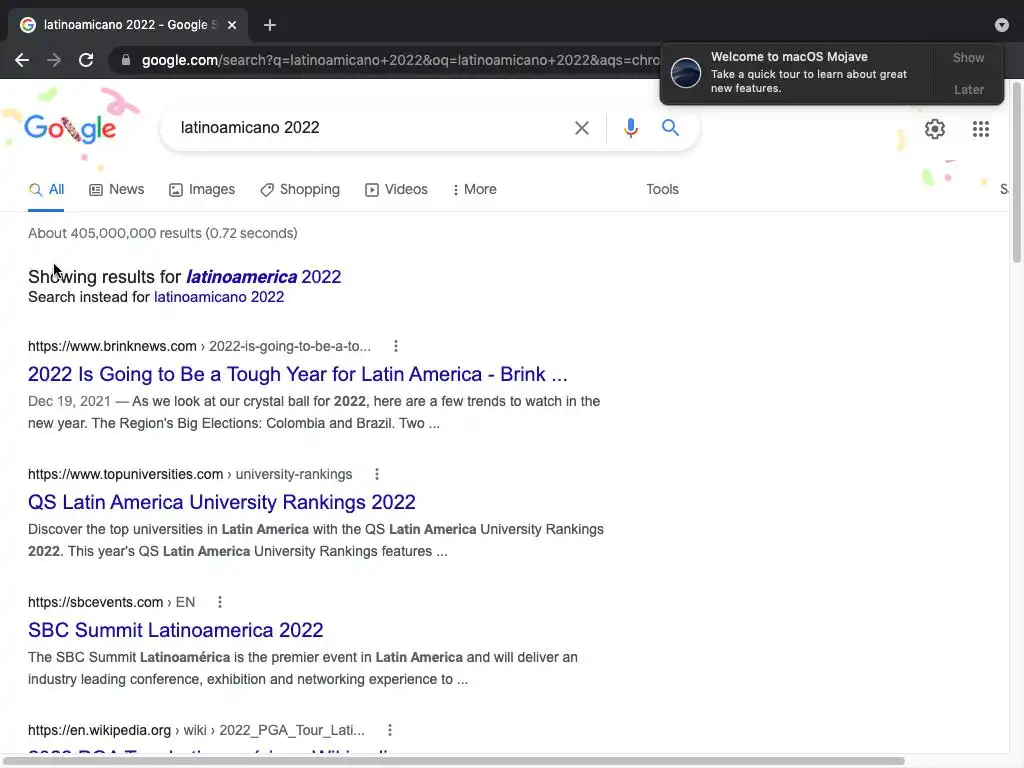Viewport: 1024px width, 768px height.
Task: Click the Welcome to macOS Mojave title
Action: pos(789,57)
